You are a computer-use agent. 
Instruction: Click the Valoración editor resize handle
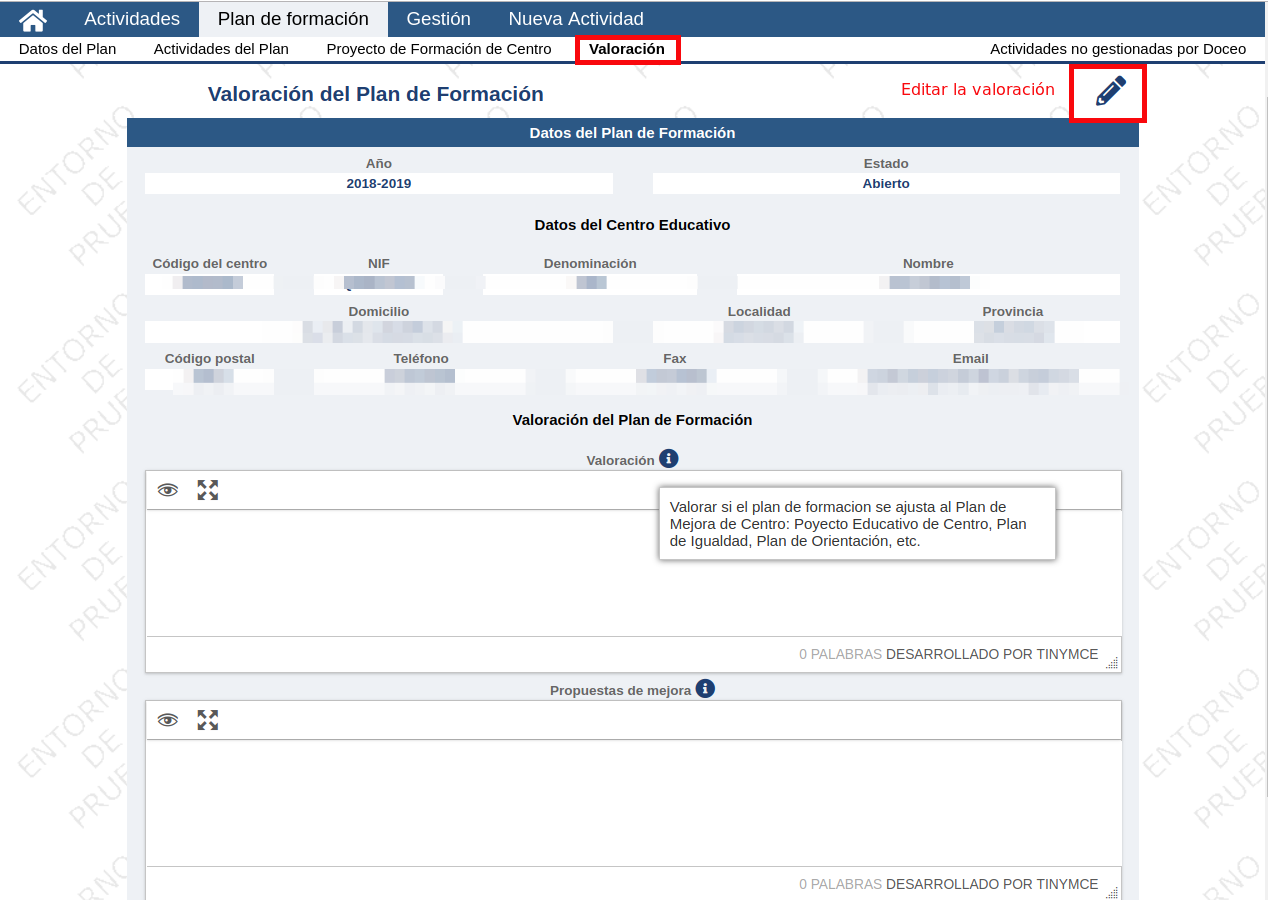[x=1112, y=662]
